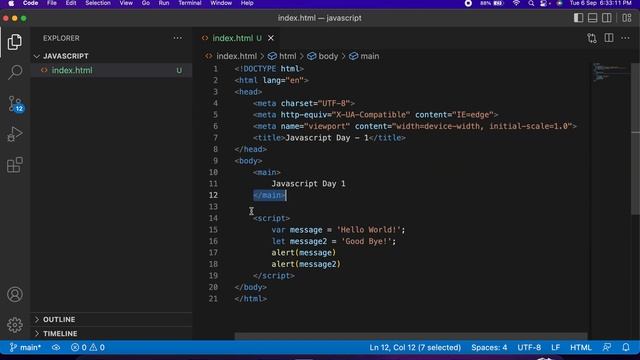Screen dimensions: 640x360
Task: Split the editor right
Action: tap(609, 38)
